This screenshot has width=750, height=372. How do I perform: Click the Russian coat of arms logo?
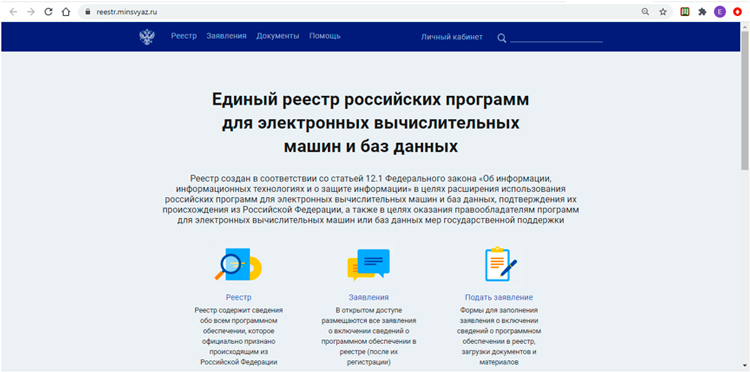147,37
